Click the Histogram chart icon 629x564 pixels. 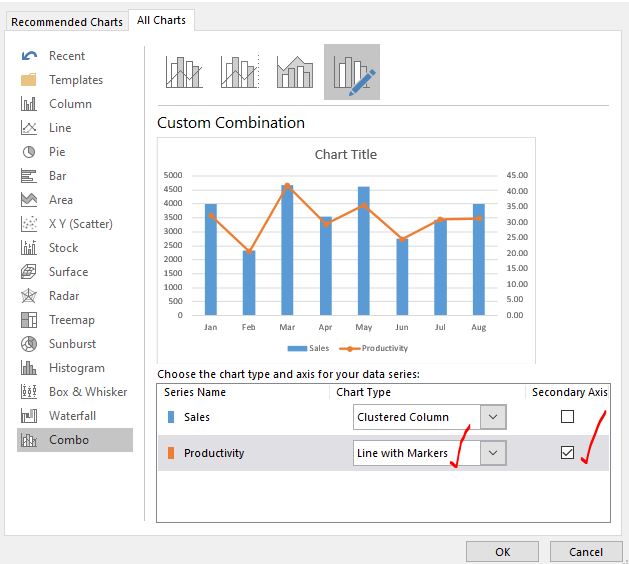point(29,368)
